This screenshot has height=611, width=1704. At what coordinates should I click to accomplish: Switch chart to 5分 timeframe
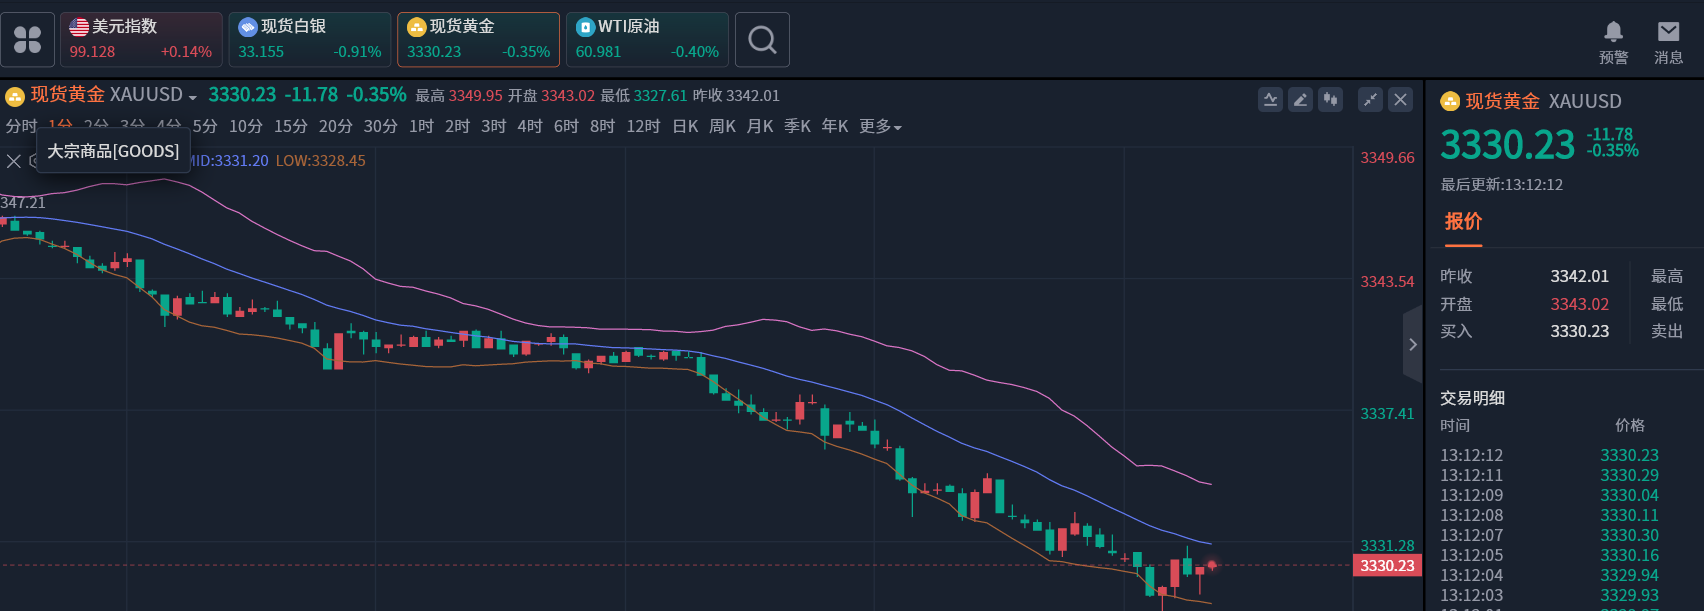205,127
